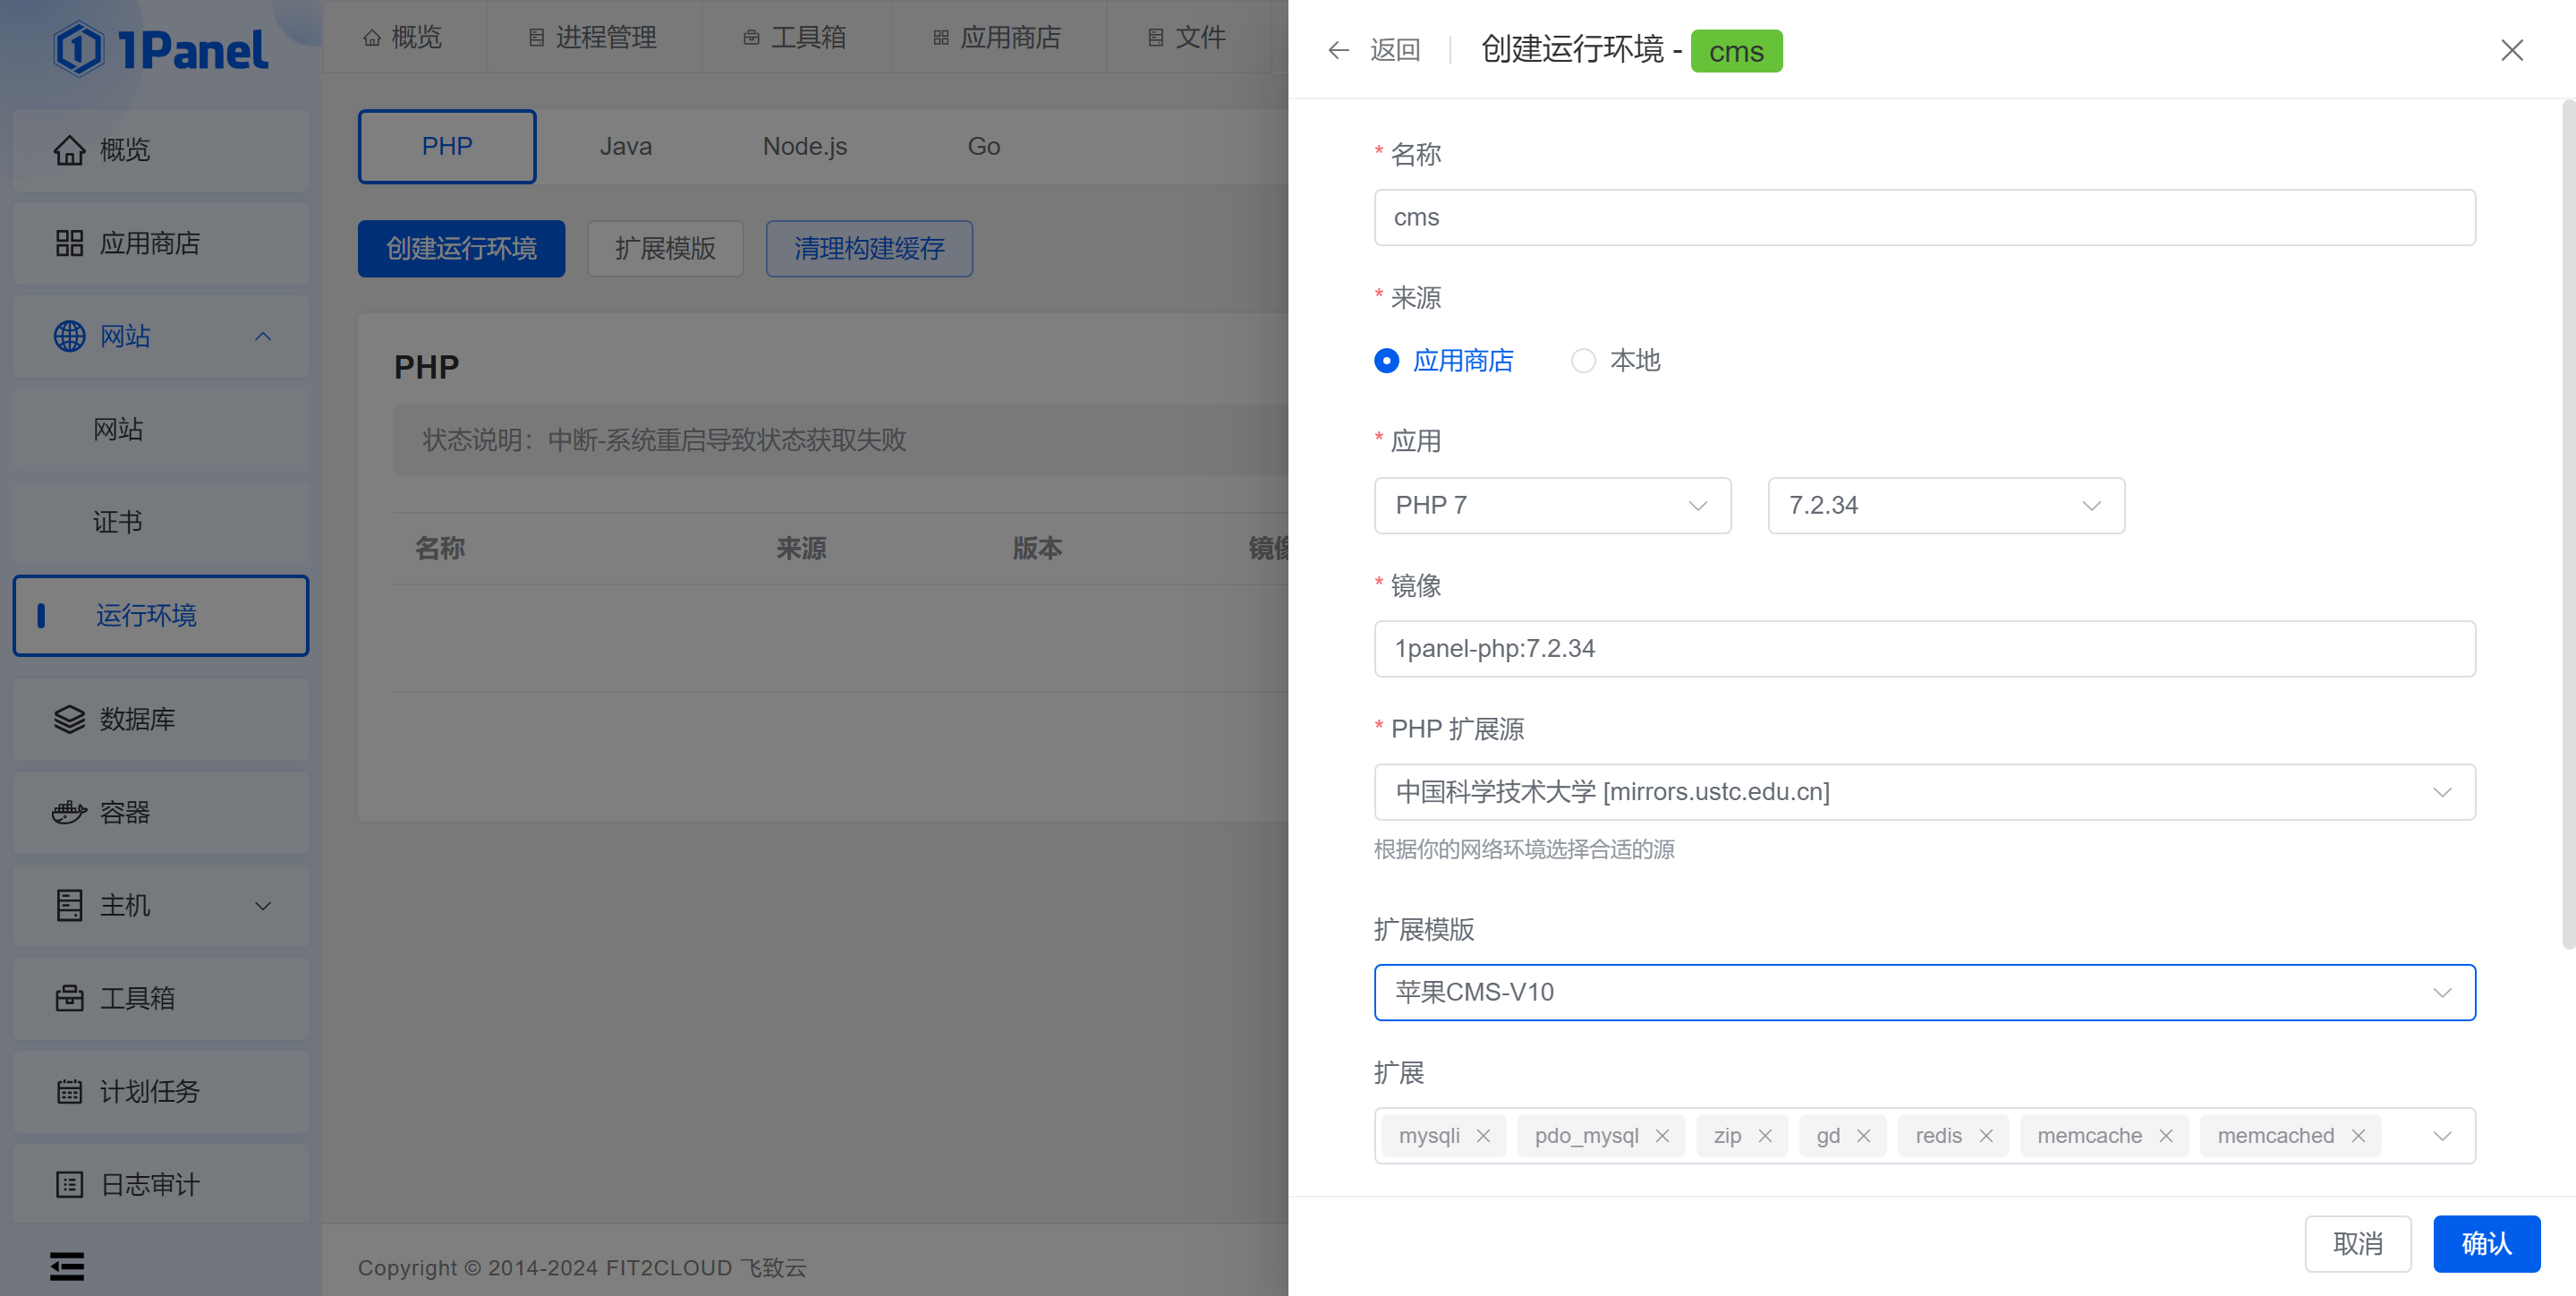Screen dimensions: 2576x1296
Task: Select the 本地 source radio button
Action: click(x=1583, y=361)
